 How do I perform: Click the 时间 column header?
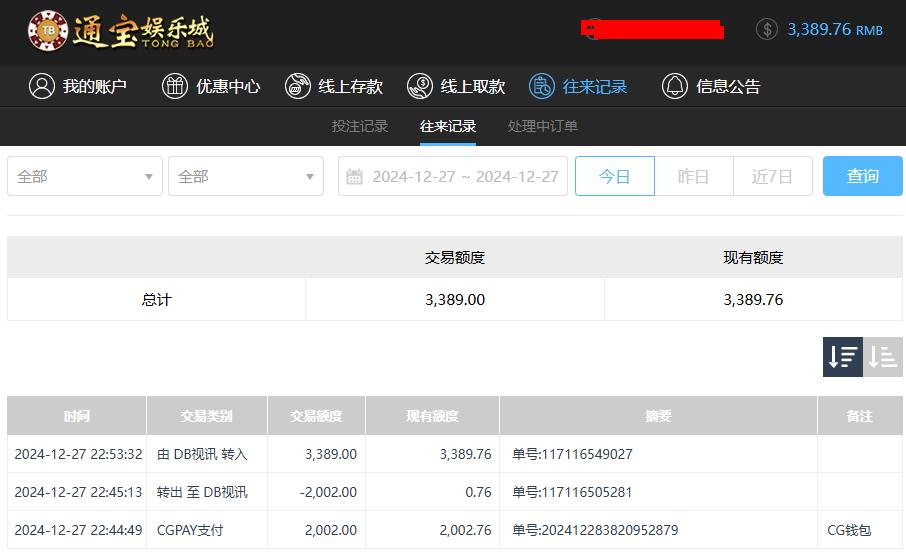77,415
